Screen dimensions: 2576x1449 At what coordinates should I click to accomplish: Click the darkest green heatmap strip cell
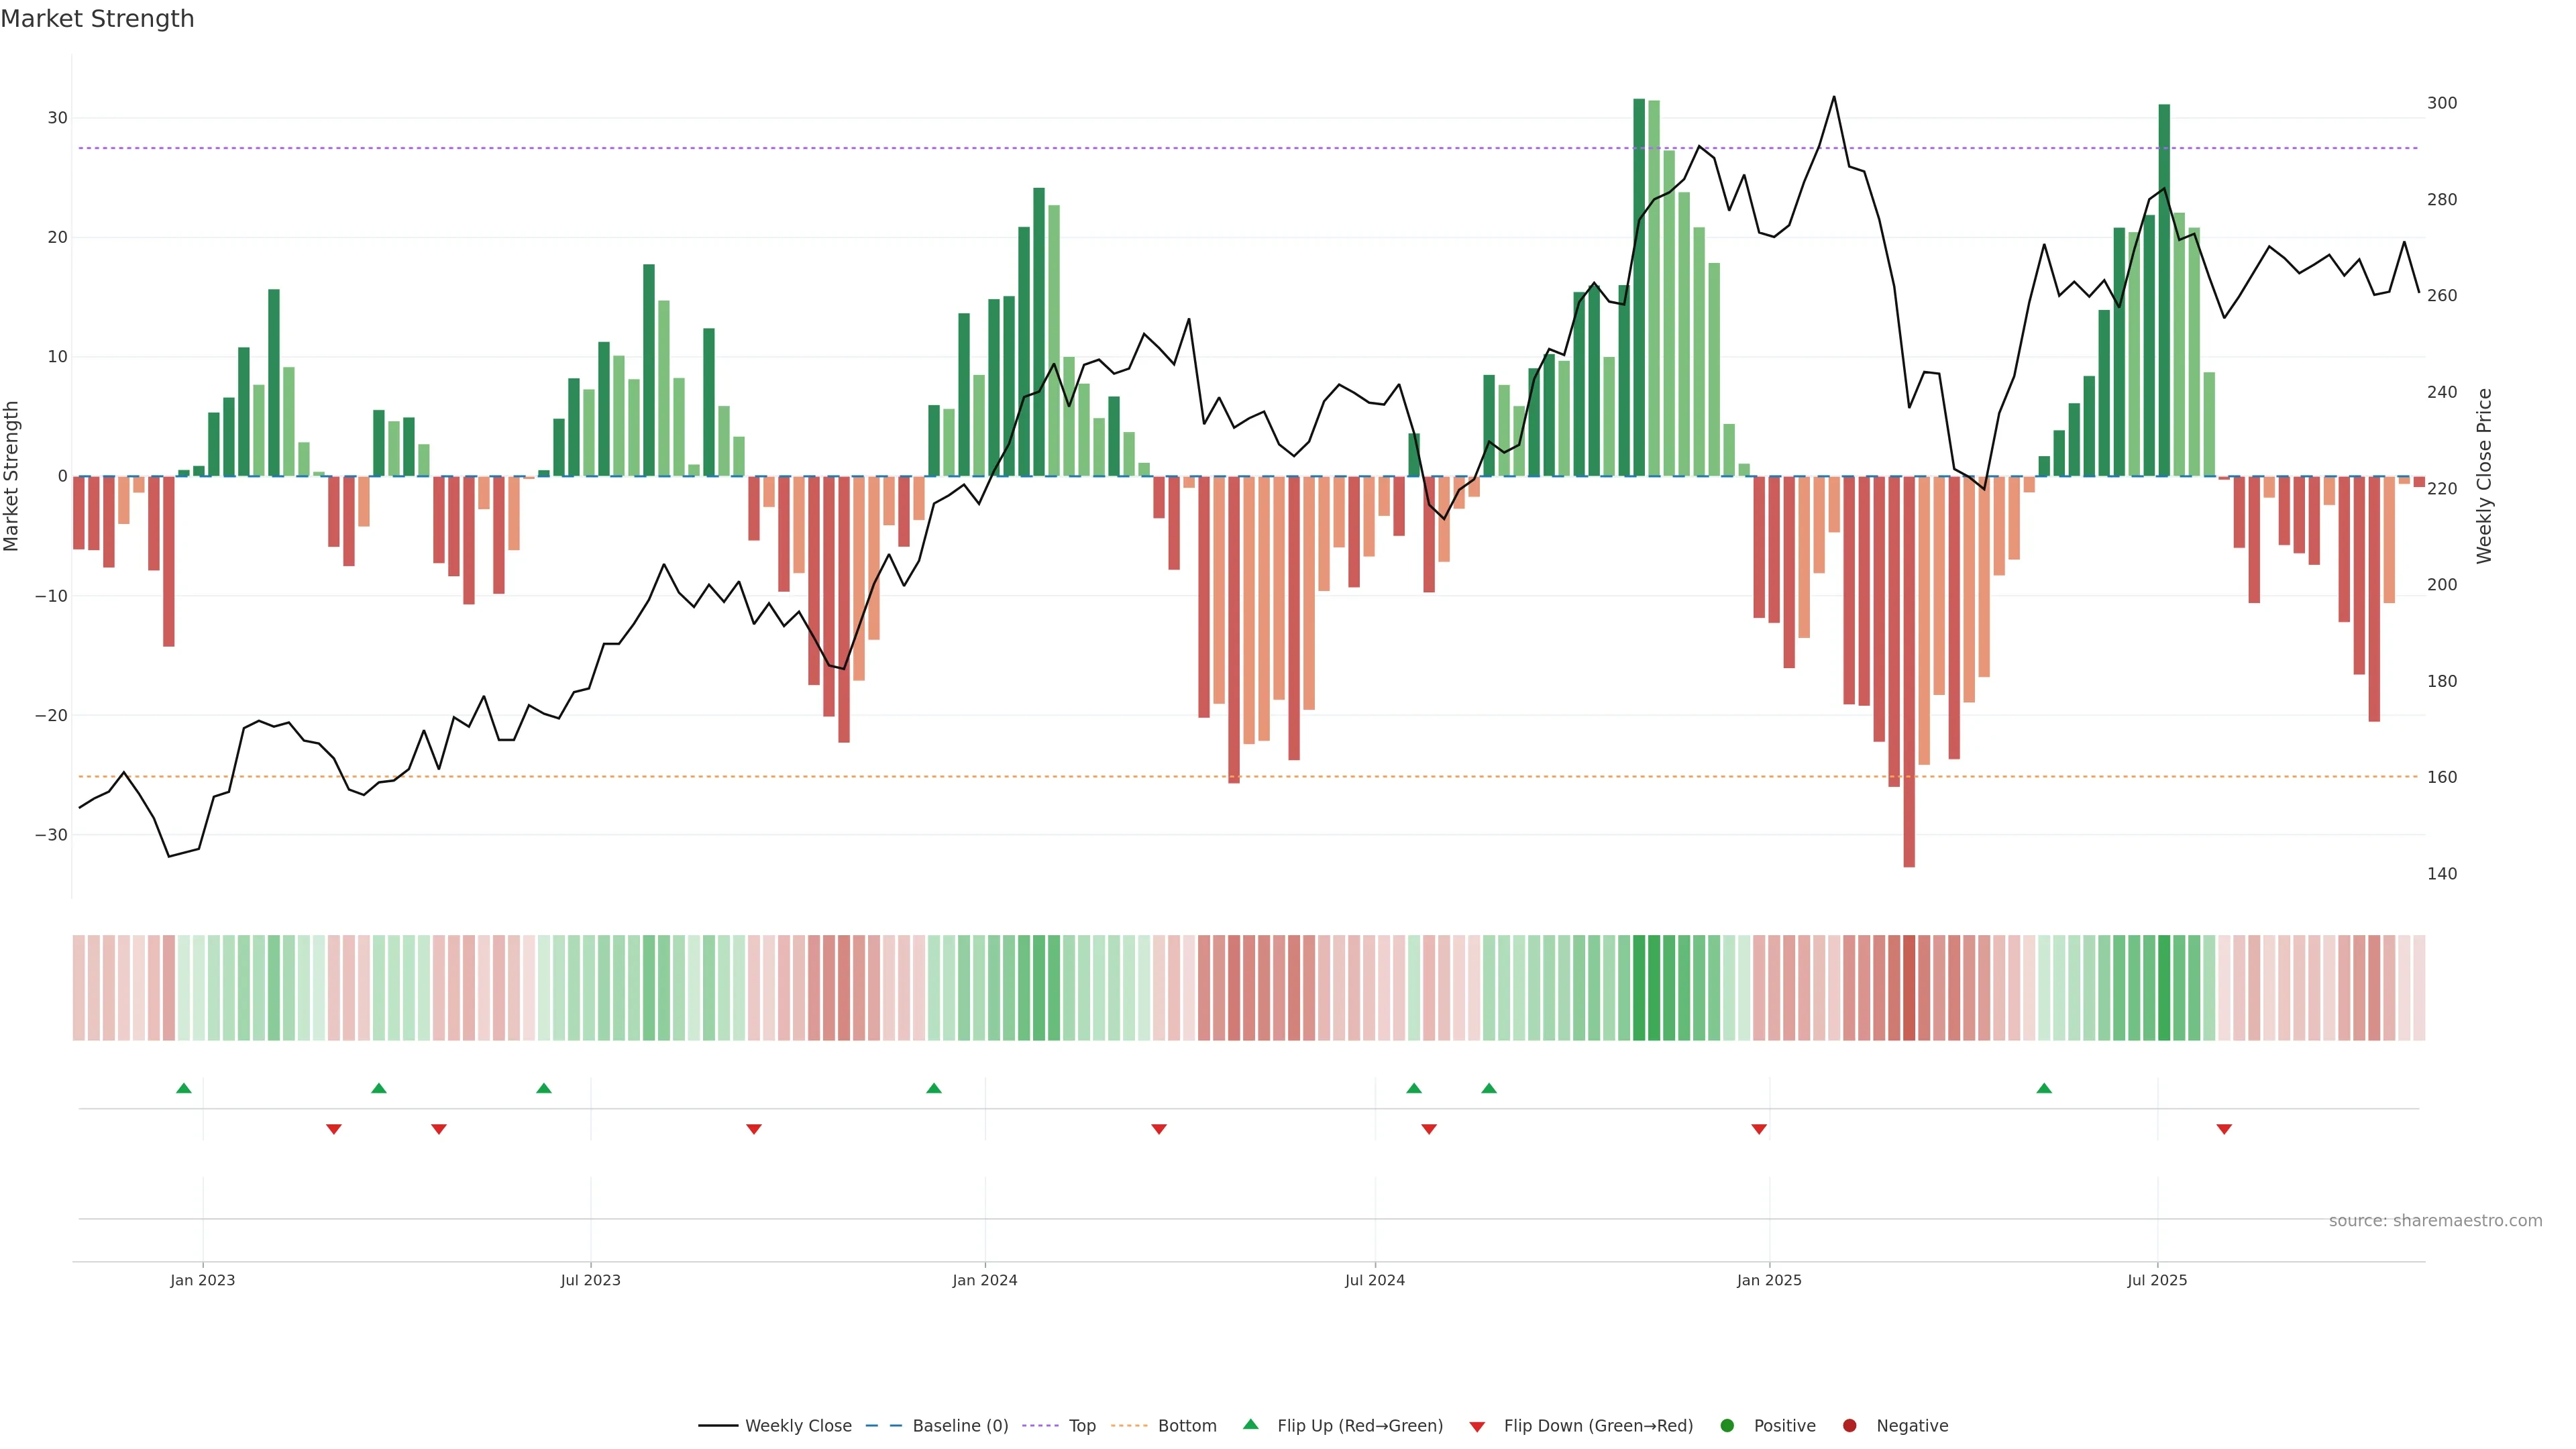pyautogui.click(x=1639, y=987)
